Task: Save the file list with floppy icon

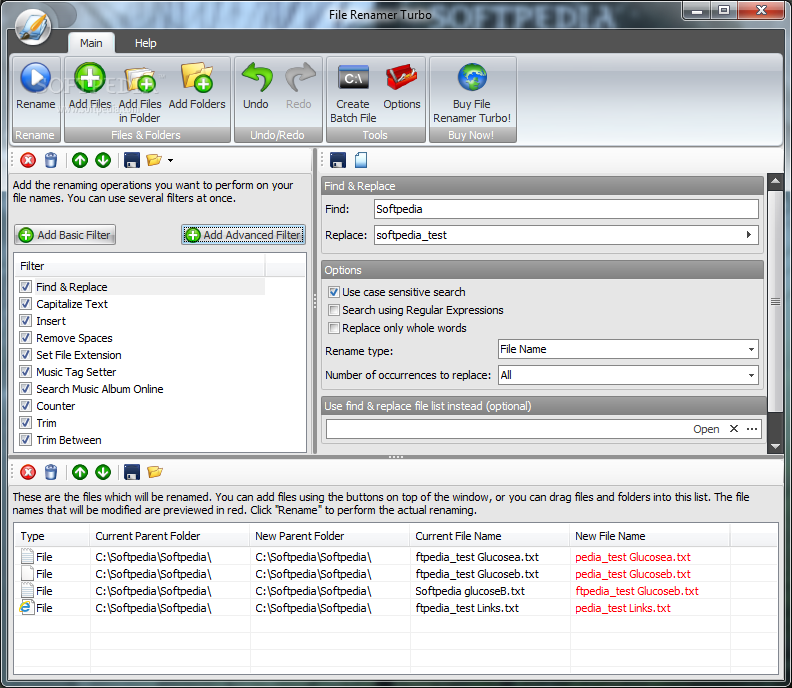Action: click(132, 472)
